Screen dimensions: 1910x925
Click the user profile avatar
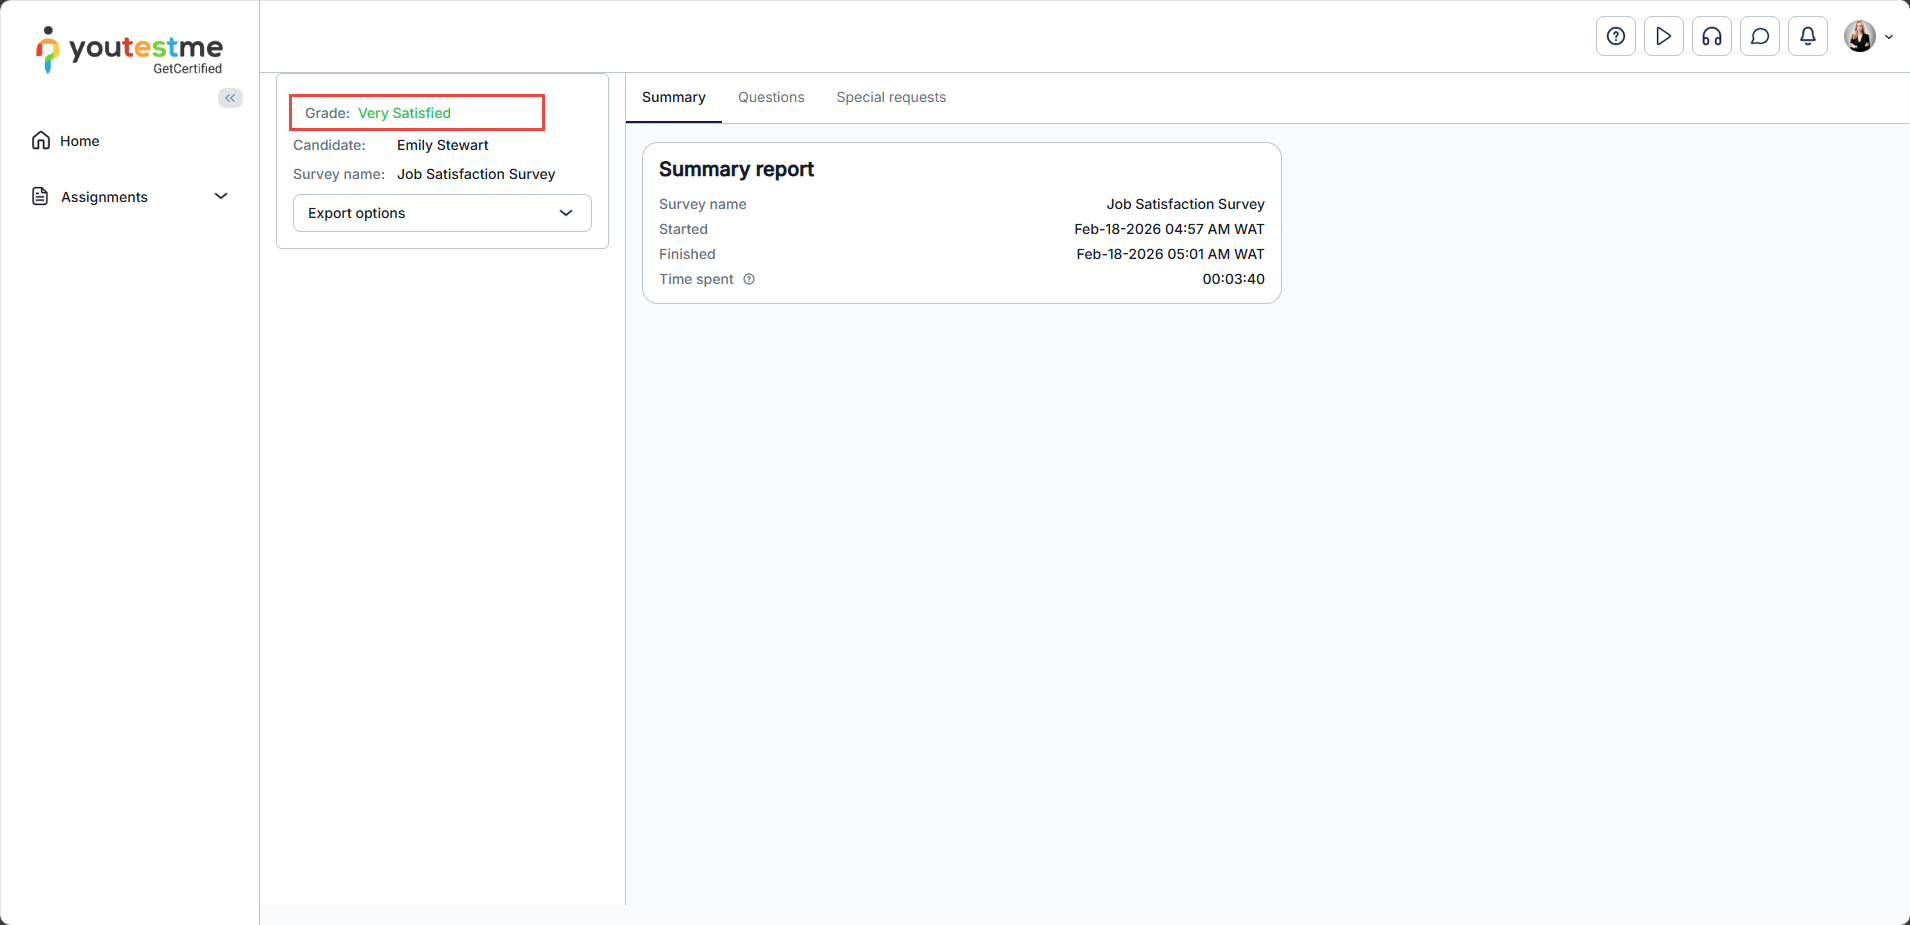point(1859,37)
